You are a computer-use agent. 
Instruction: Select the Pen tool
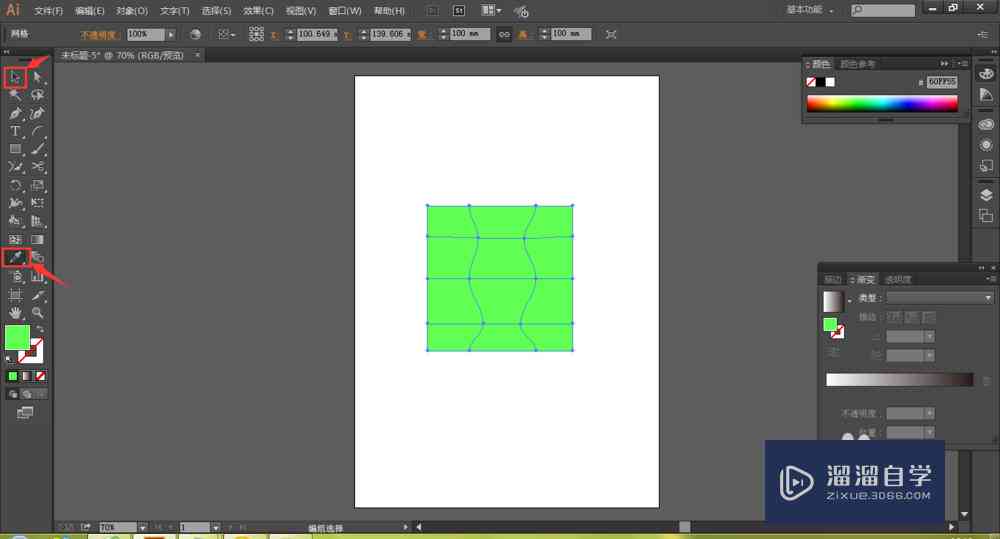pyautogui.click(x=15, y=114)
